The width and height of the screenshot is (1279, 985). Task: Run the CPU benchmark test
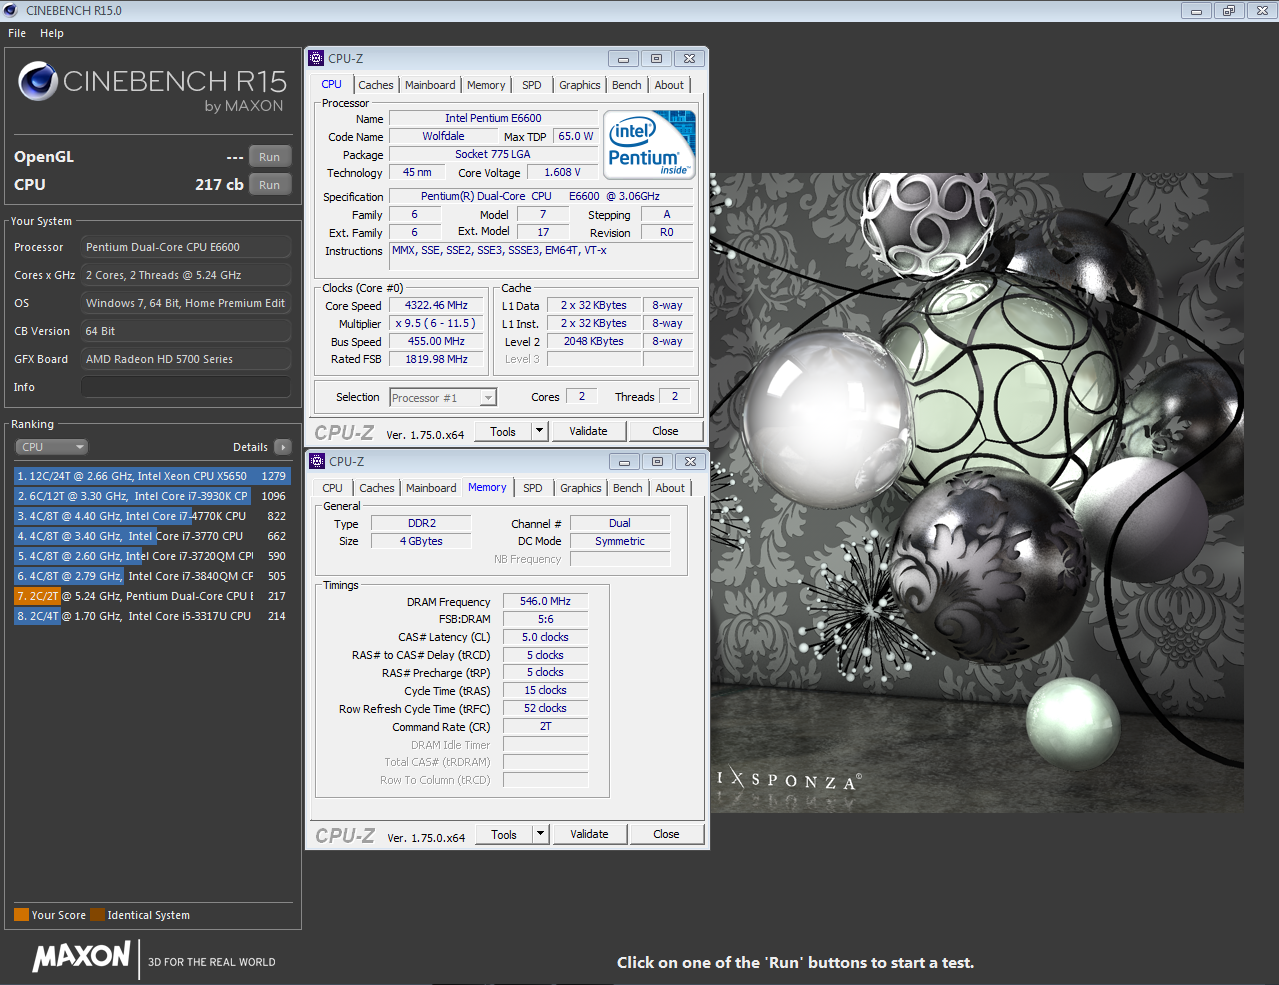pyautogui.click(x=270, y=185)
